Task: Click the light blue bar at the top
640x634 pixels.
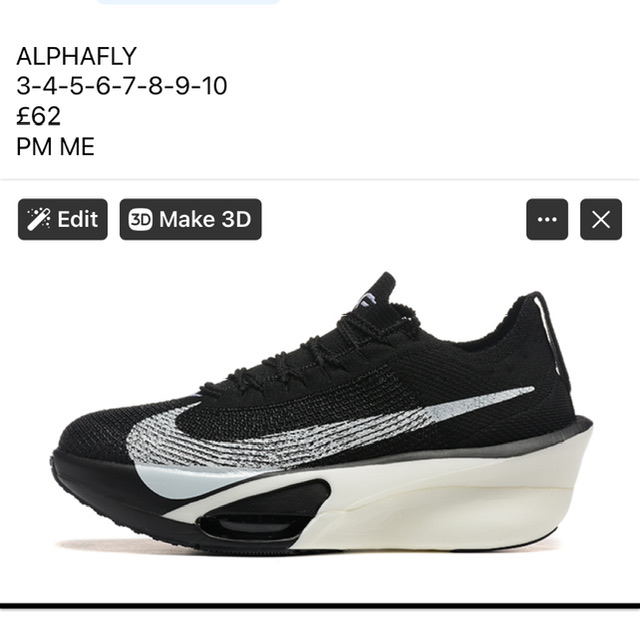Action: (x=188, y=2)
